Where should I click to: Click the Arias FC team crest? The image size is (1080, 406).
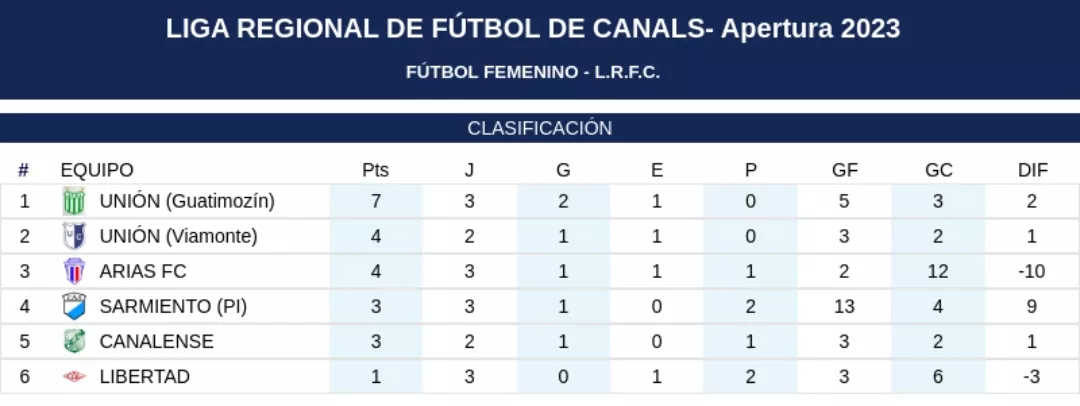point(74,272)
